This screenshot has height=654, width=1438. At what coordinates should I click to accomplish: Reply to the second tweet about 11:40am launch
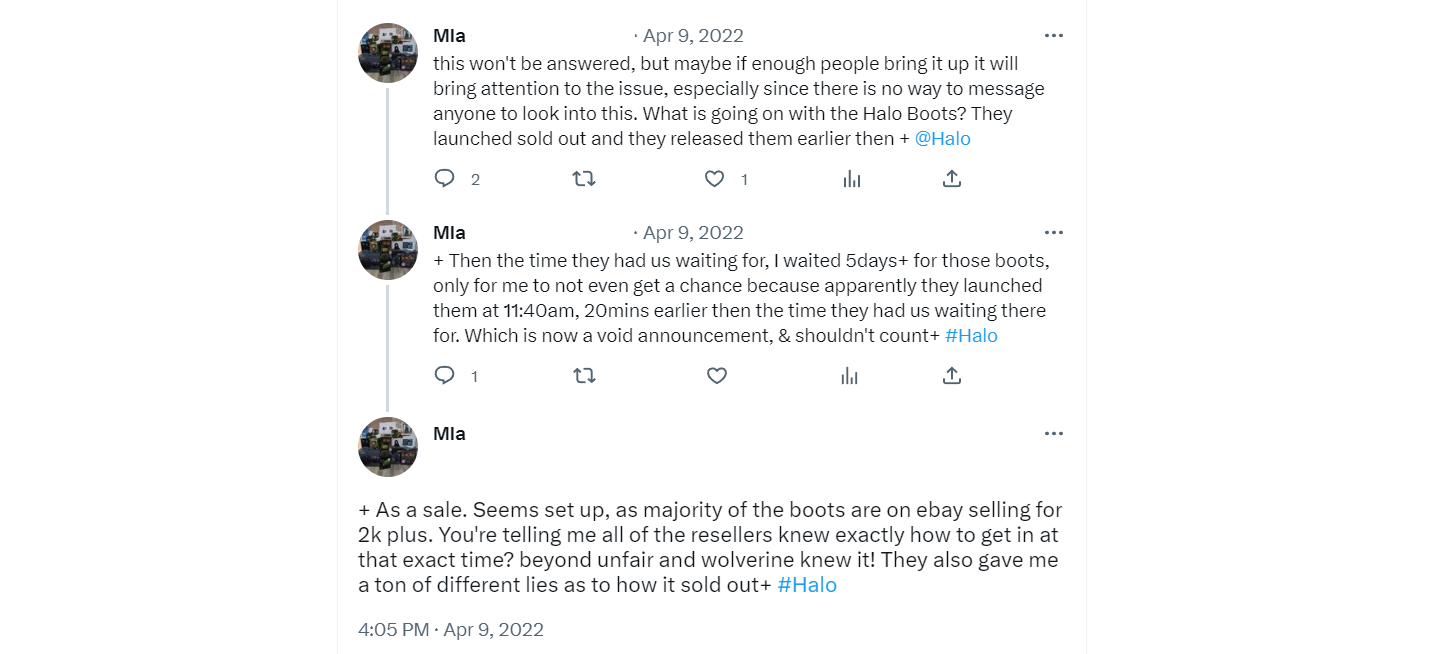click(x=445, y=376)
